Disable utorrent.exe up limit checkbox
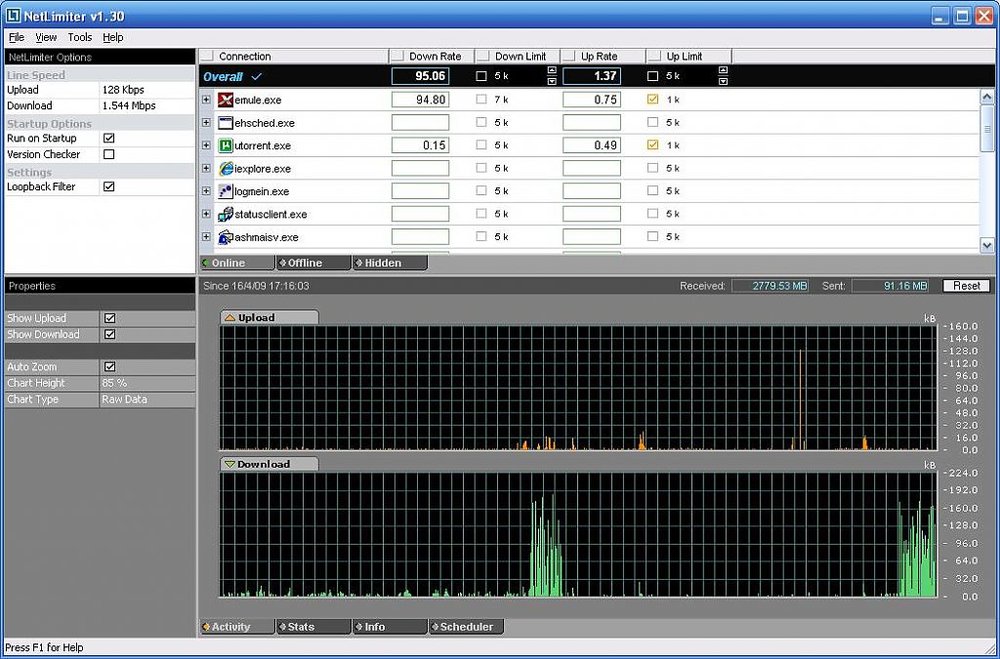The width and height of the screenshot is (1000, 659). click(x=652, y=145)
